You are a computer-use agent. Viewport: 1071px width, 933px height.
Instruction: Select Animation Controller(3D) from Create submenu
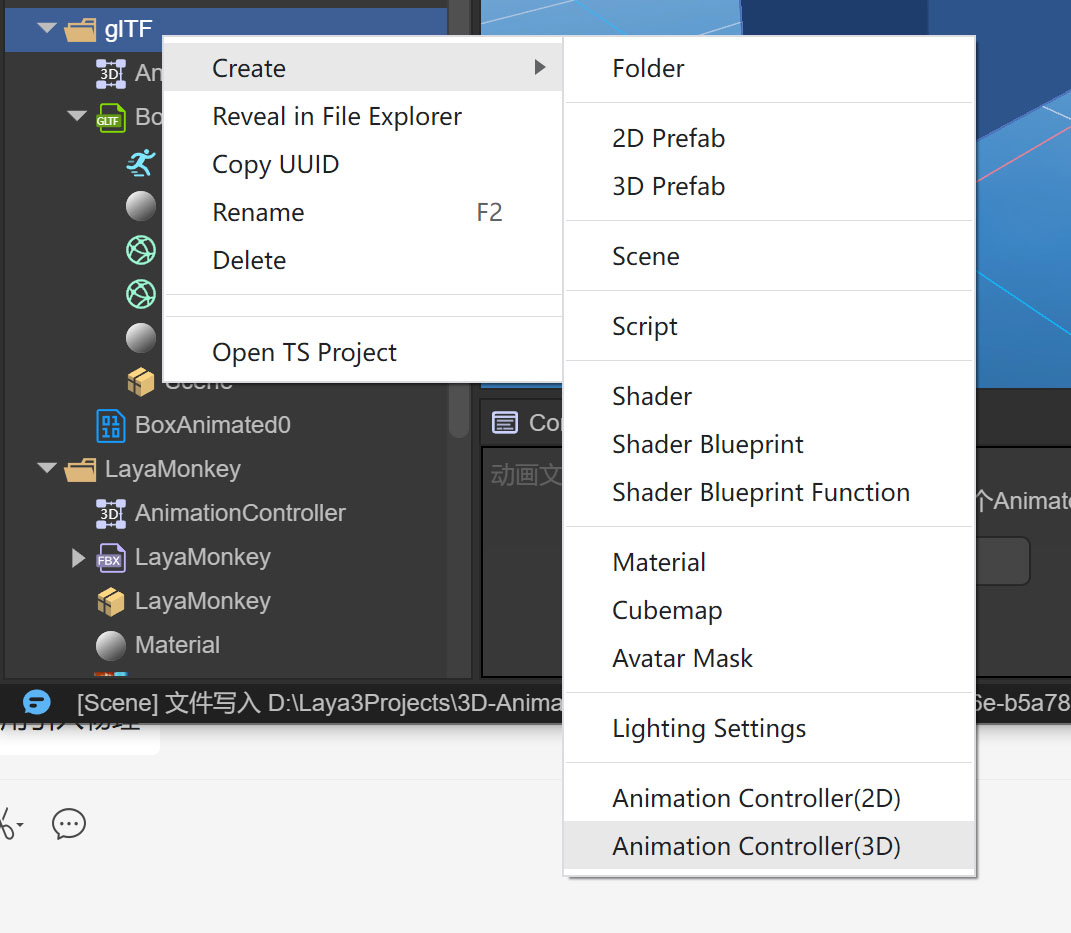coord(756,846)
